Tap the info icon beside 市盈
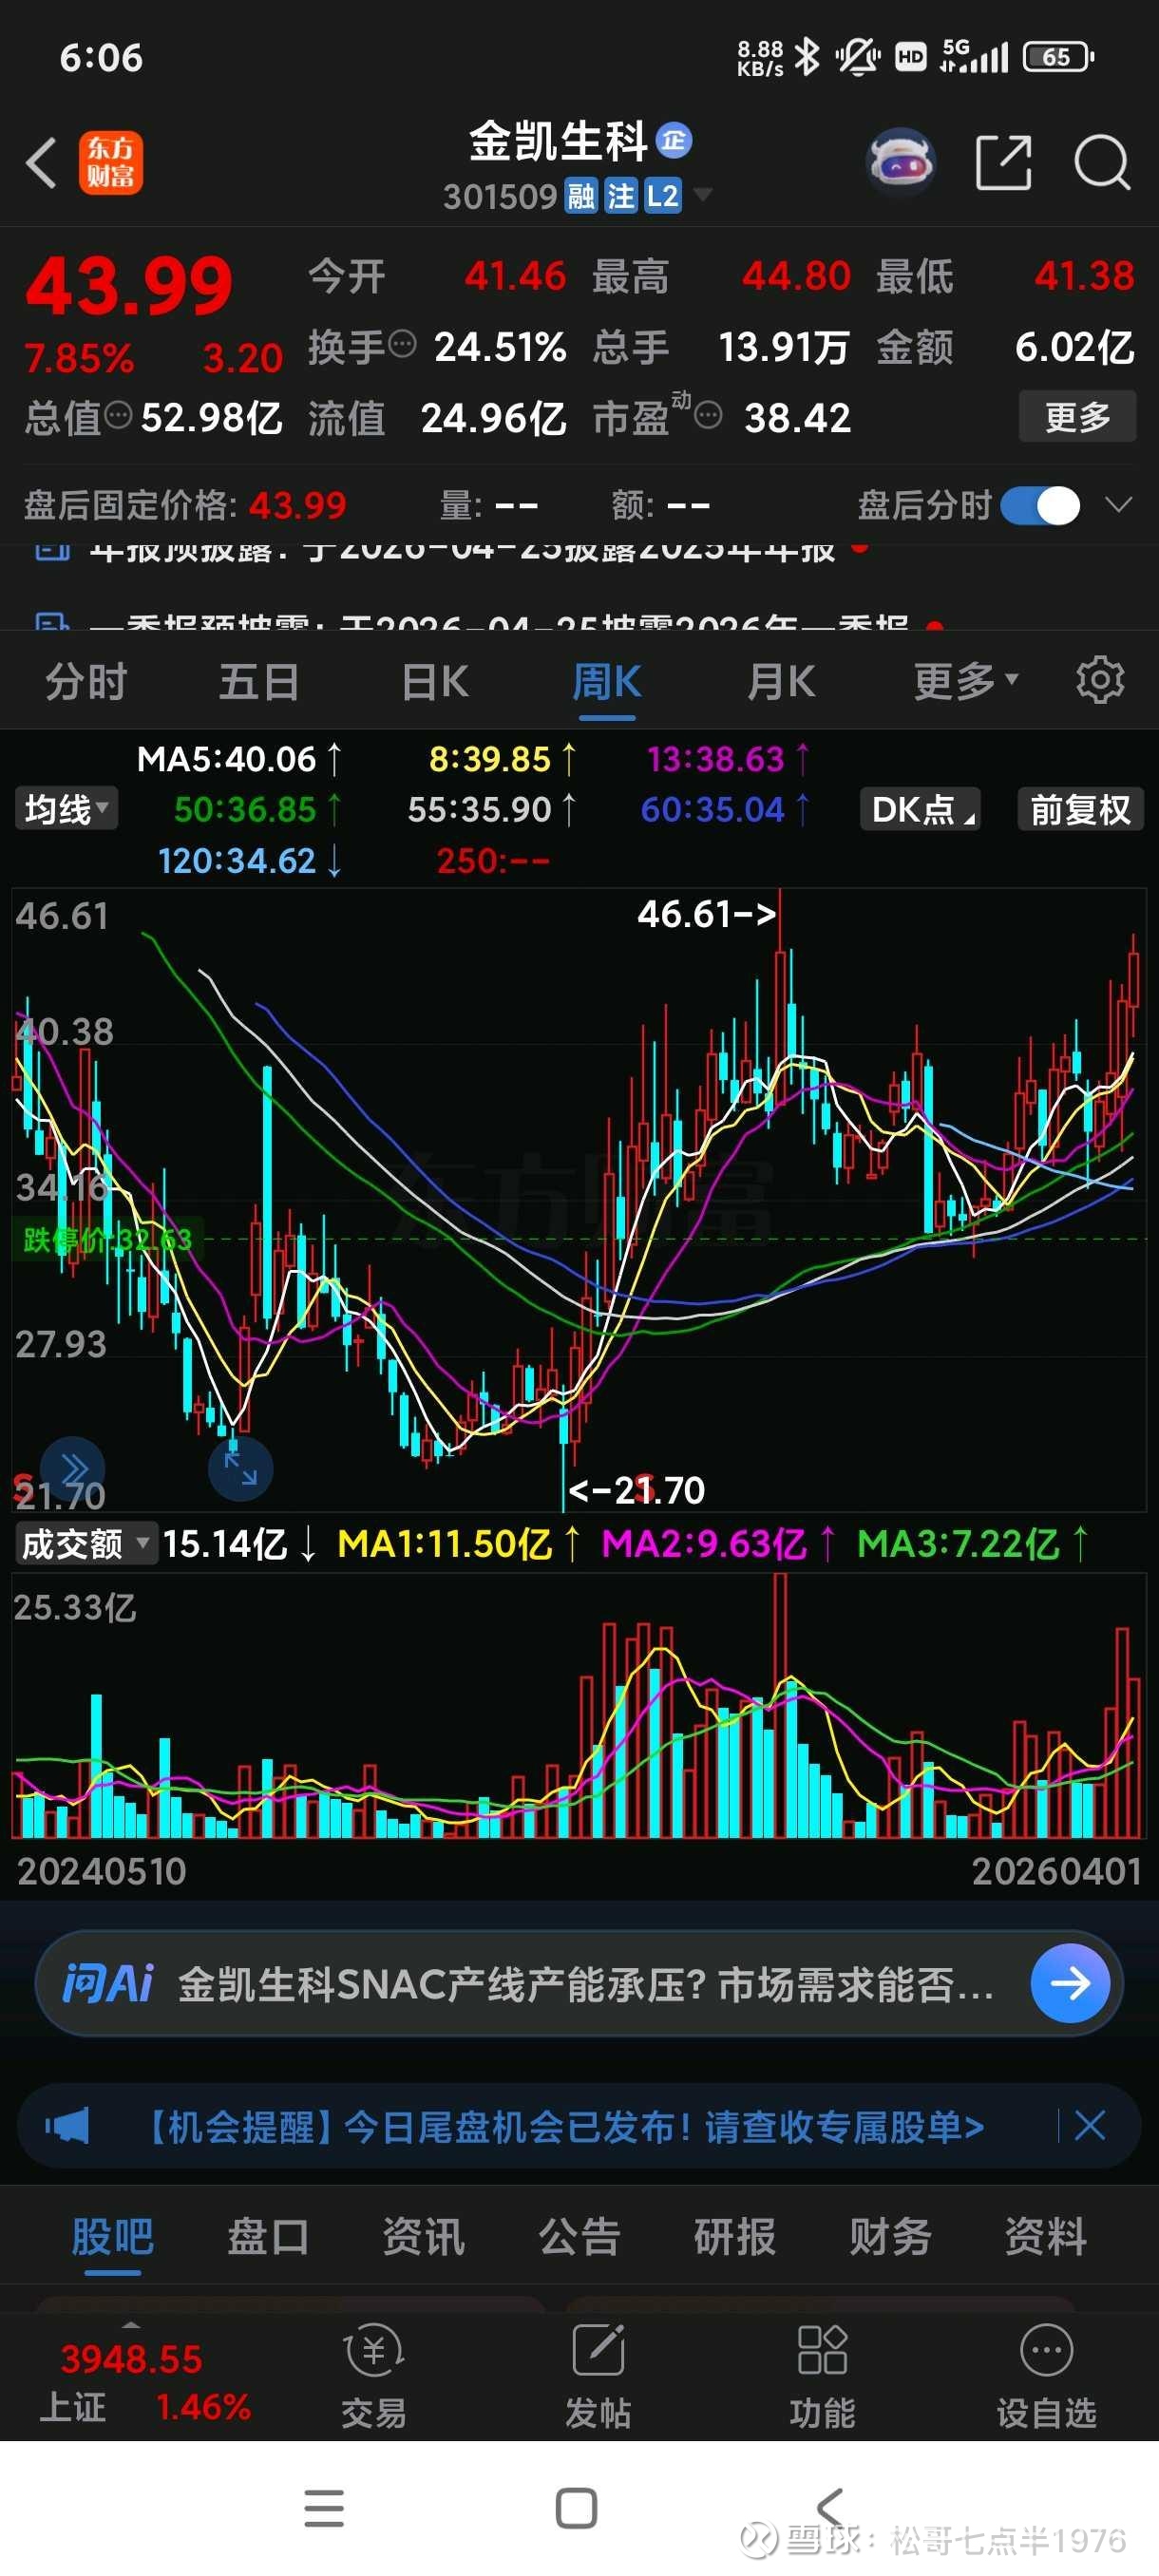 708,415
